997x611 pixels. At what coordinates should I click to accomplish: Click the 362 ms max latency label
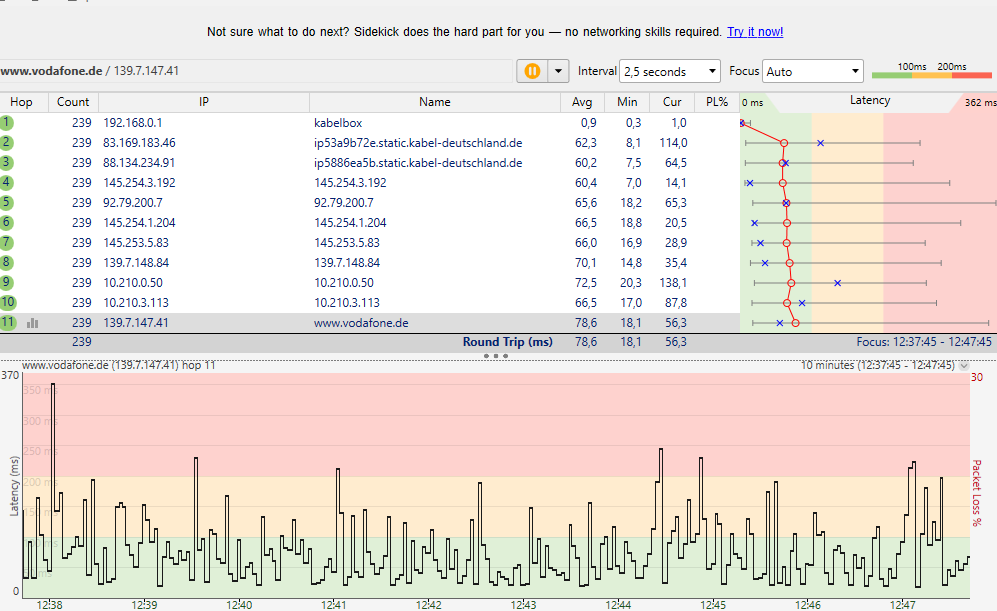(980, 102)
